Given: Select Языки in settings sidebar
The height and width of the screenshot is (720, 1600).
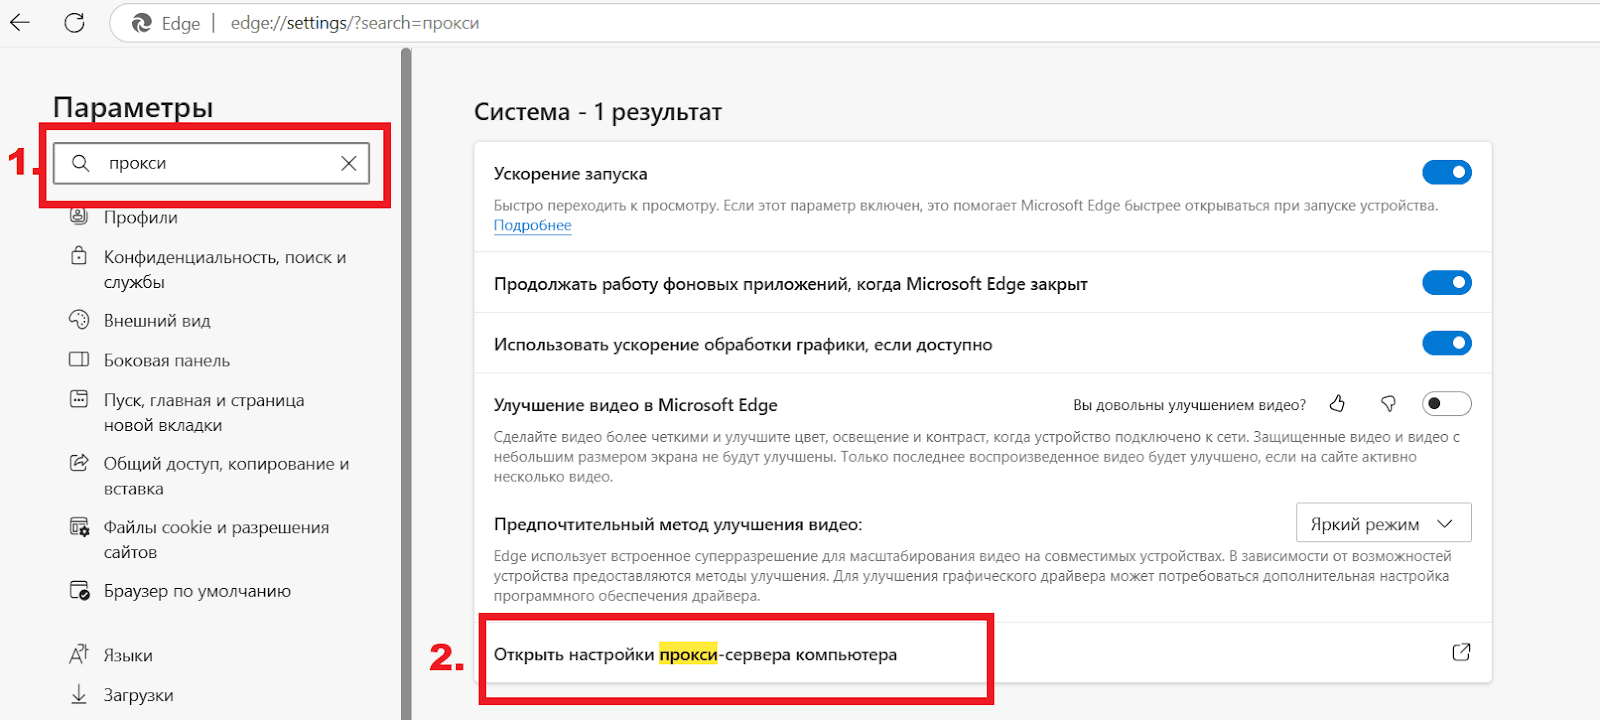Looking at the screenshot, I should pos(128,655).
